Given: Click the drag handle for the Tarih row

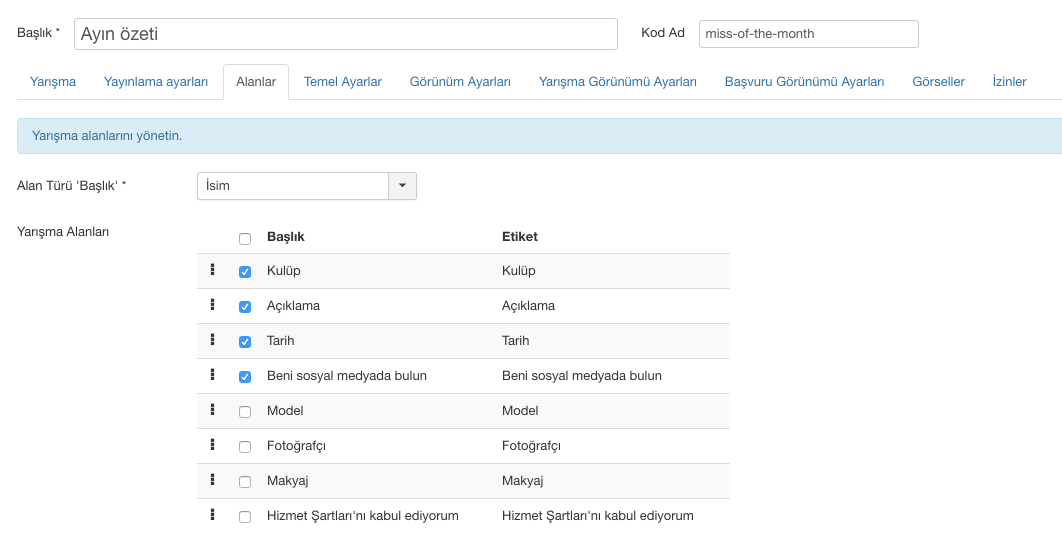Looking at the screenshot, I should click(212, 340).
